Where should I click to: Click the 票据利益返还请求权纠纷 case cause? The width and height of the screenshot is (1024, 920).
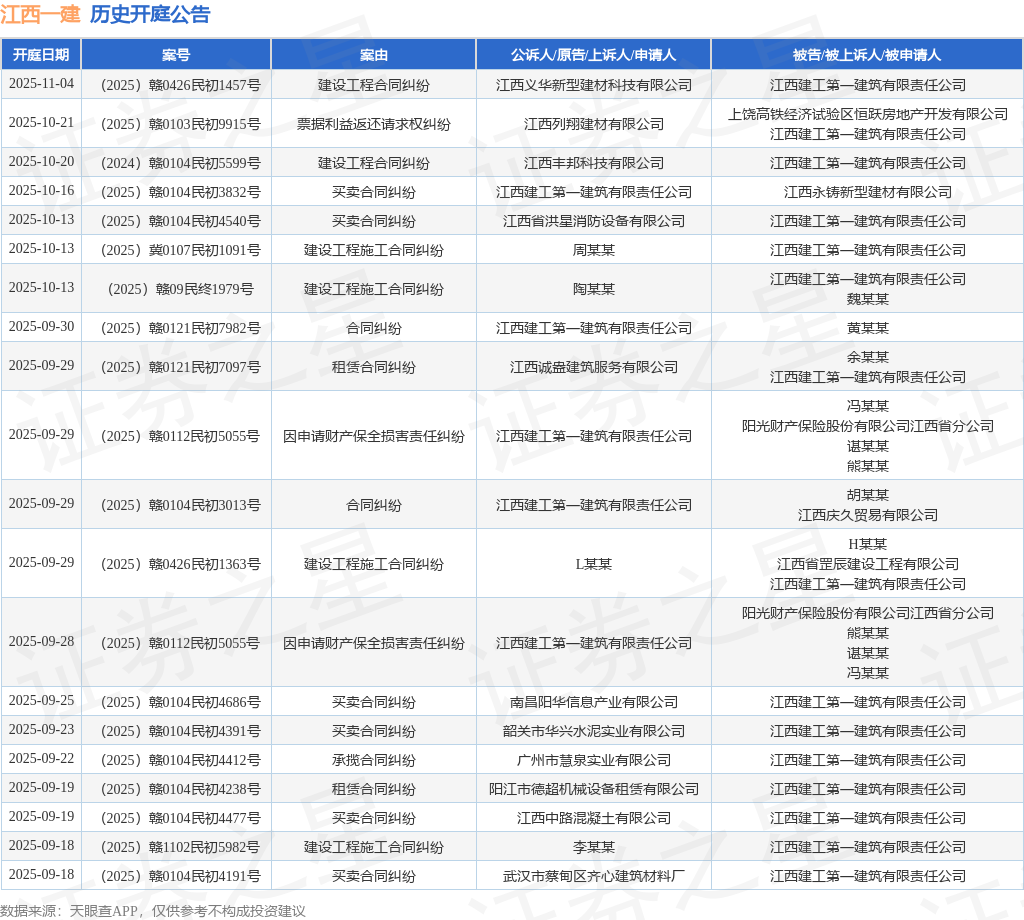tap(374, 124)
